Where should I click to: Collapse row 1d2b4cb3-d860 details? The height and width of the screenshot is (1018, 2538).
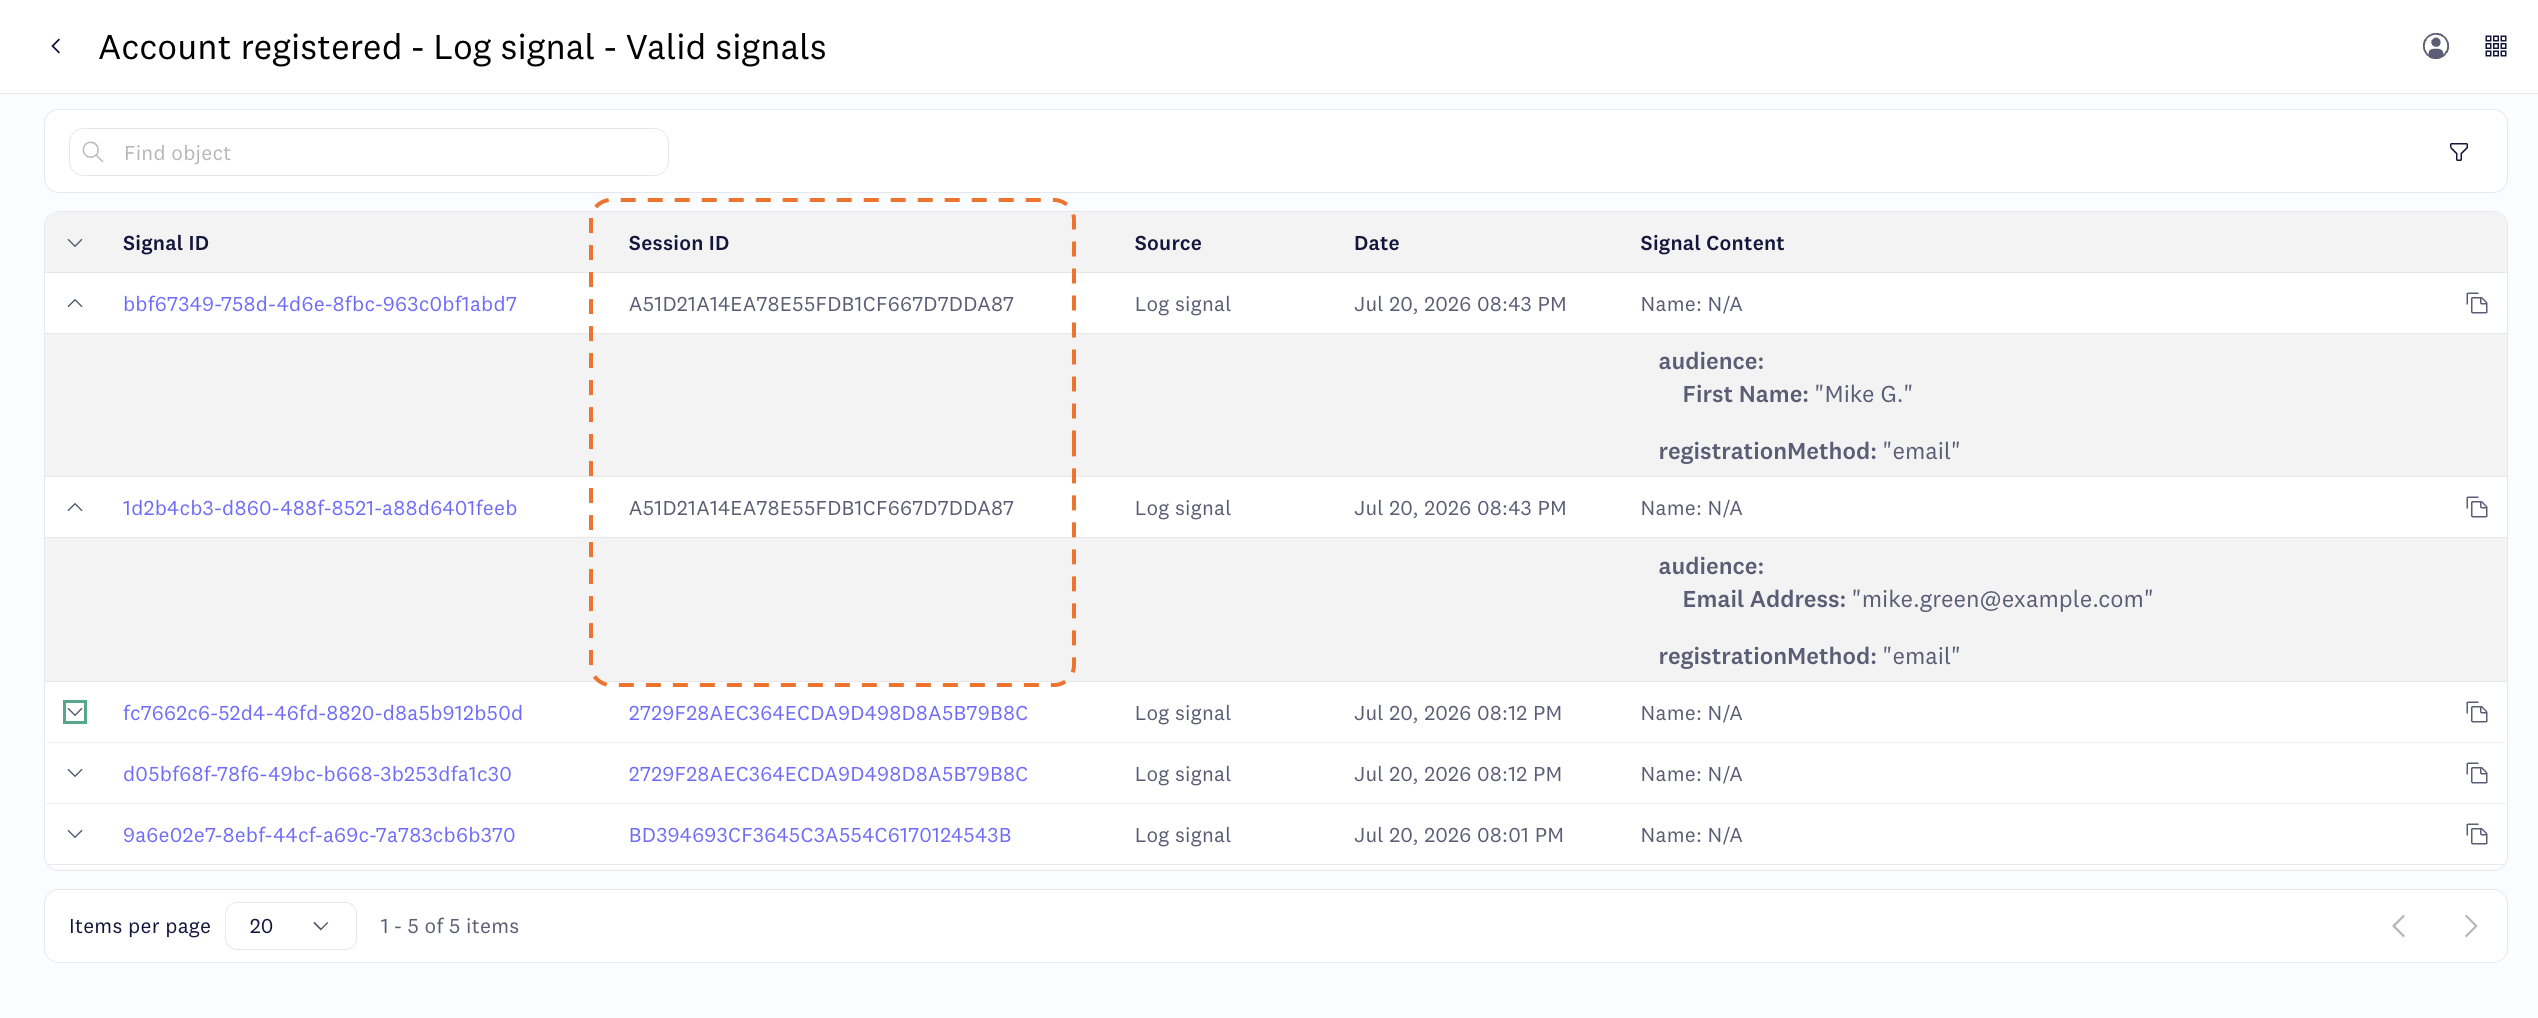(75, 507)
